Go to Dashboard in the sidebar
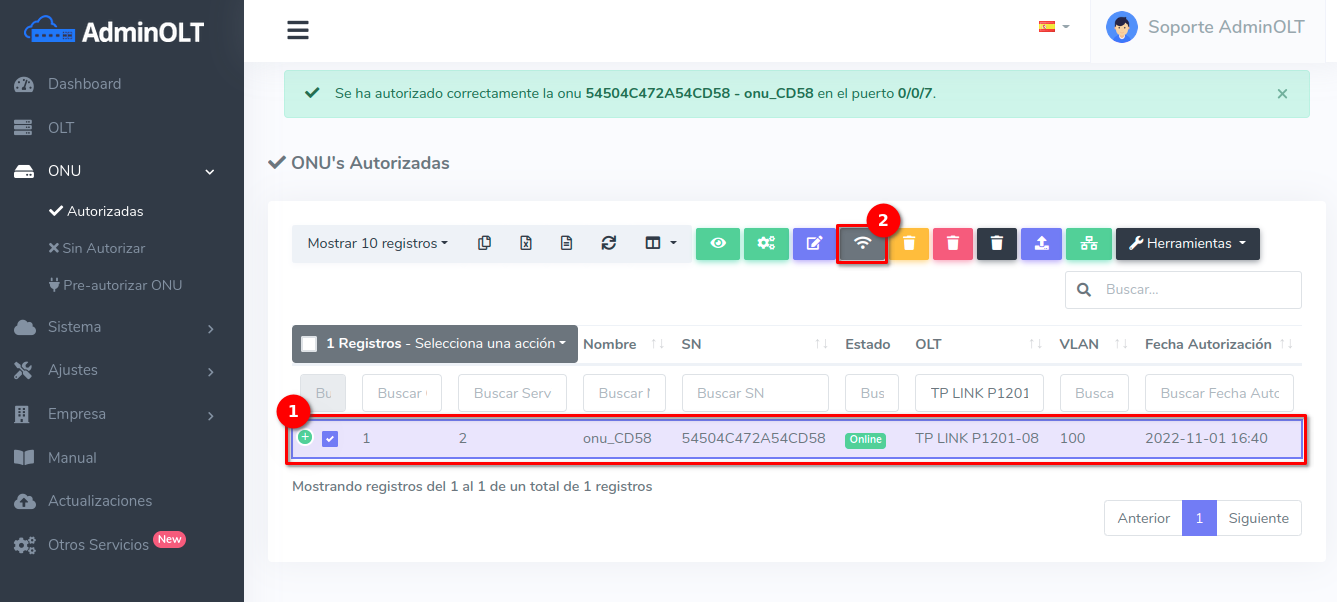 pos(84,84)
